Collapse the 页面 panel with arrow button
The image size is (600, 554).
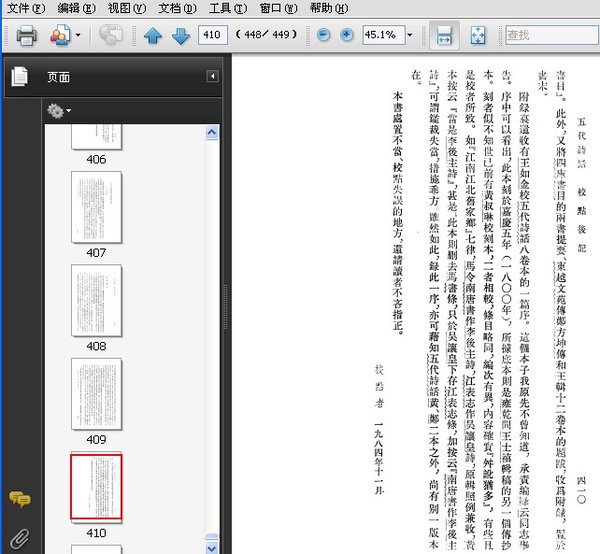point(212,76)
